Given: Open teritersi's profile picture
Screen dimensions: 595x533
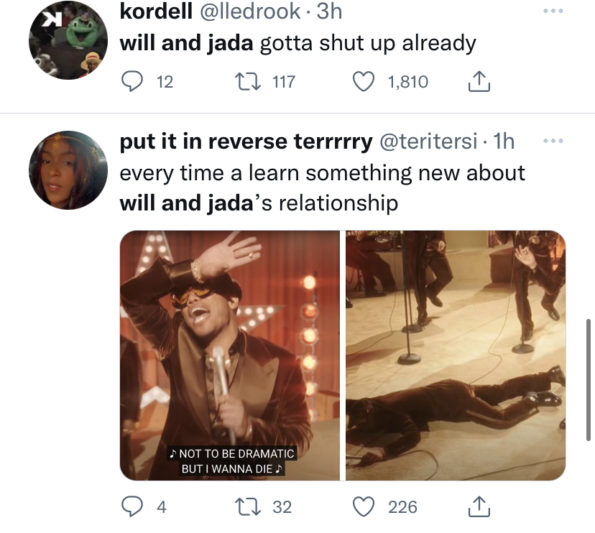Looking at the screenshot, I should pyautogui.click(x=68, y=170).
